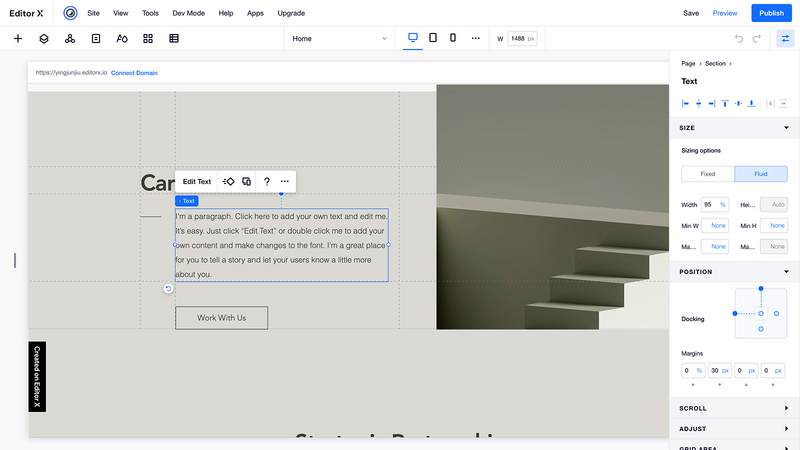Click the canvas width 1488 field
Viewport: 800px width, 450px height.
point(522,38)
